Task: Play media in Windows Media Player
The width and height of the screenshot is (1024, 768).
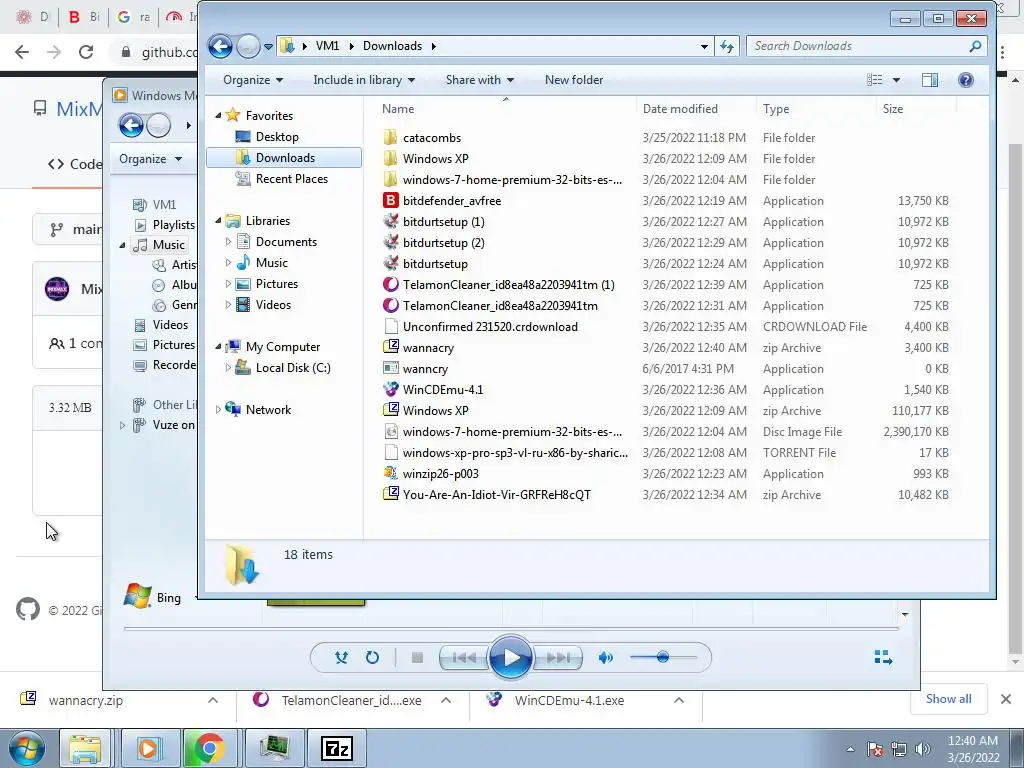Action: [x=510, y=658]
